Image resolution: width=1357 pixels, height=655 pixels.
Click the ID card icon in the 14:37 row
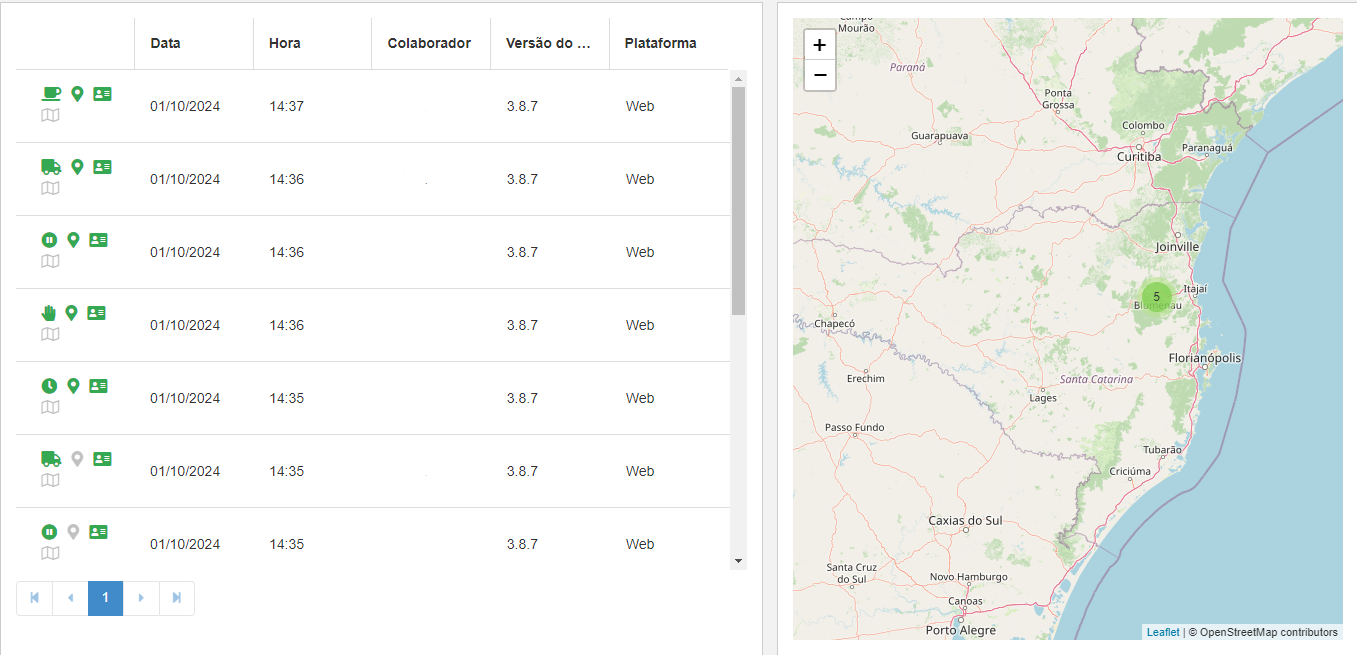[x=102, y=94]
